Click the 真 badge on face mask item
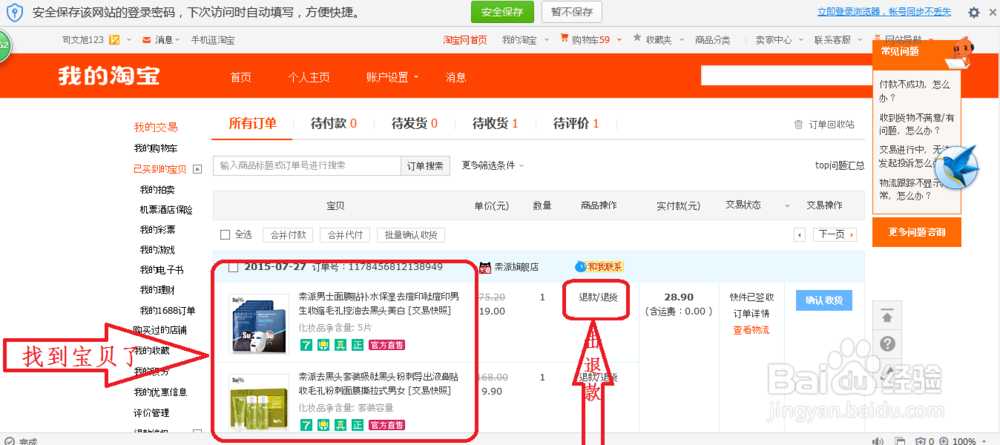This screenshot has width=1000, height=445. coord(341,345)
